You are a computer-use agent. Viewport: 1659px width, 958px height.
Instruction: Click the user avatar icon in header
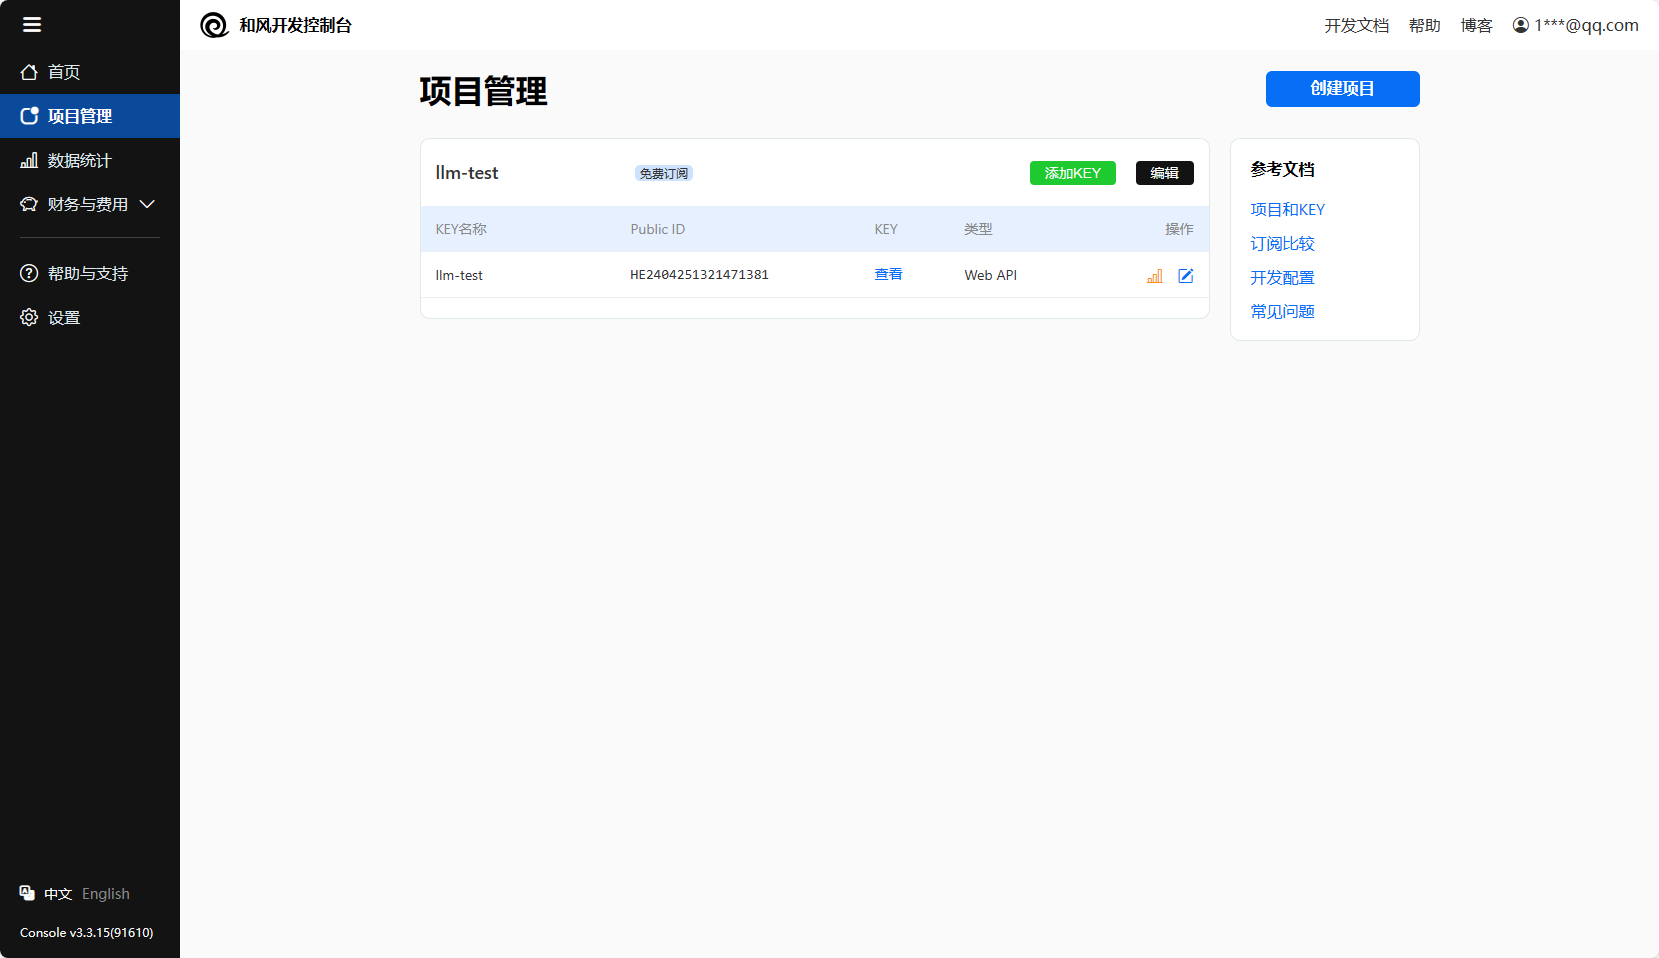(1520, 25)
